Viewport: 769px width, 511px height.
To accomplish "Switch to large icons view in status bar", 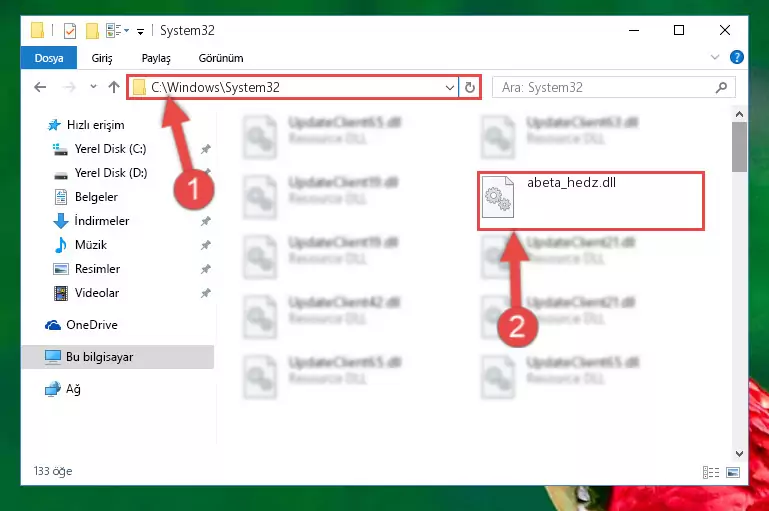I will (733, 472).
